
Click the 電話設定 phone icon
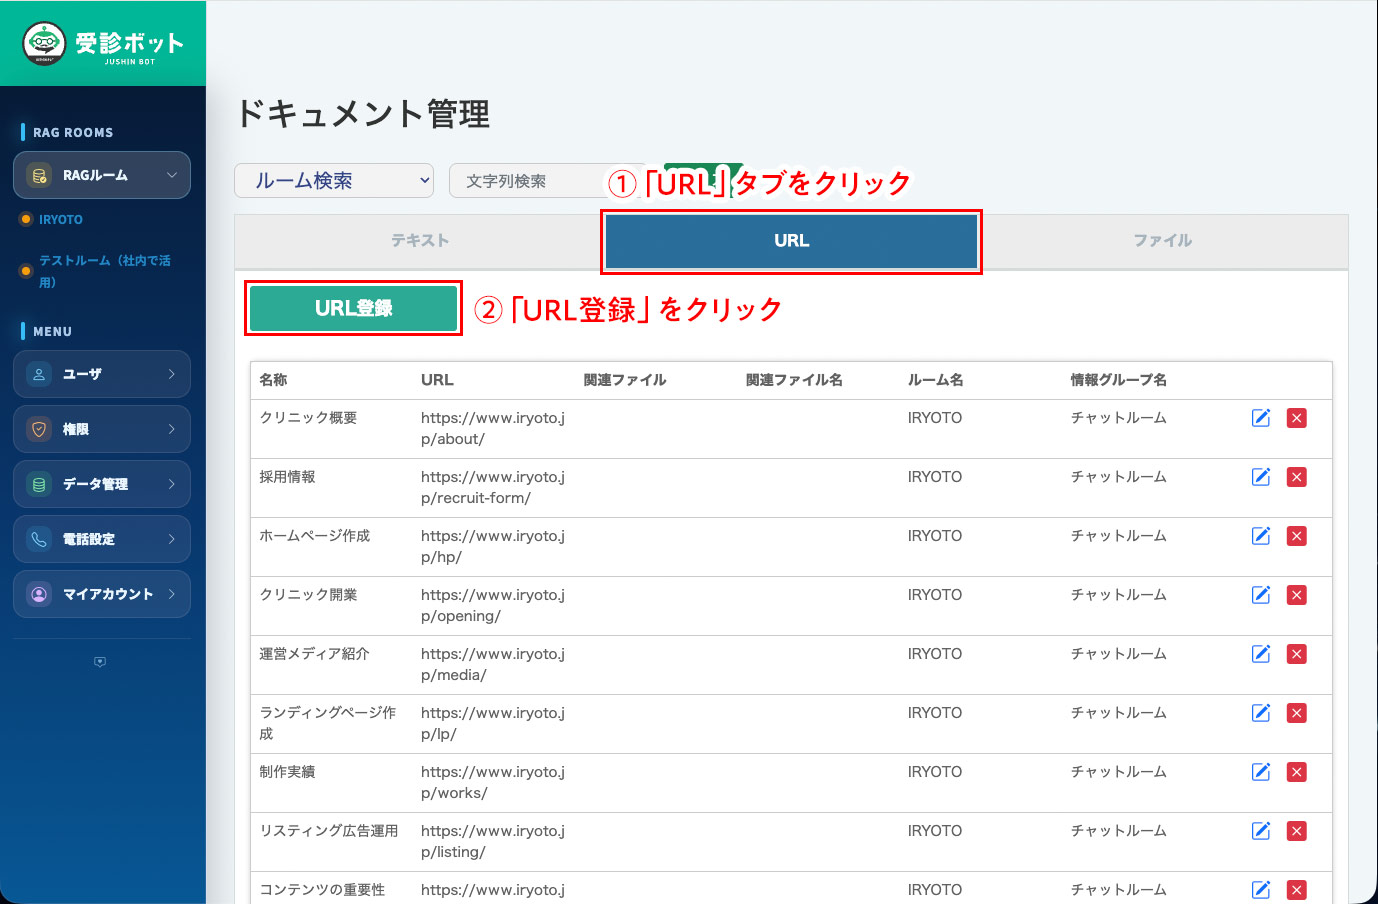(x=39, y=539)
